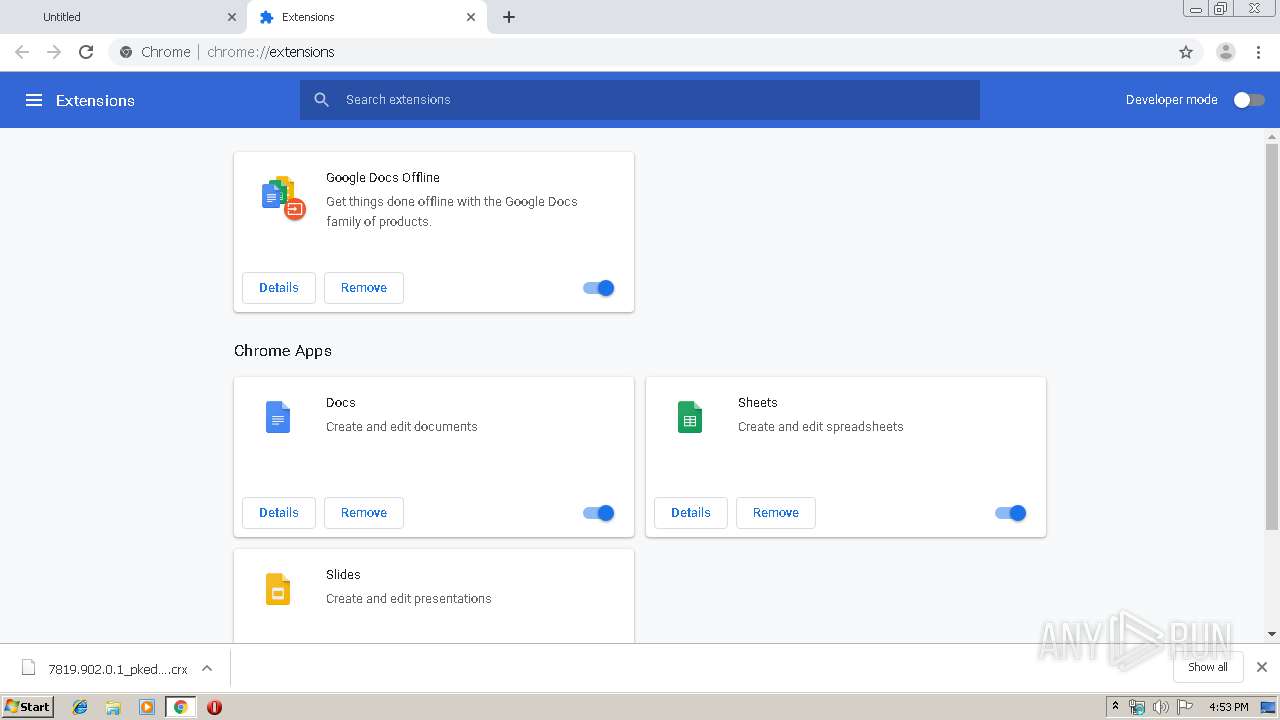Open the Start menu
Image resolution: width=1280 pixels, height=720 pixels.
(27, 707)
